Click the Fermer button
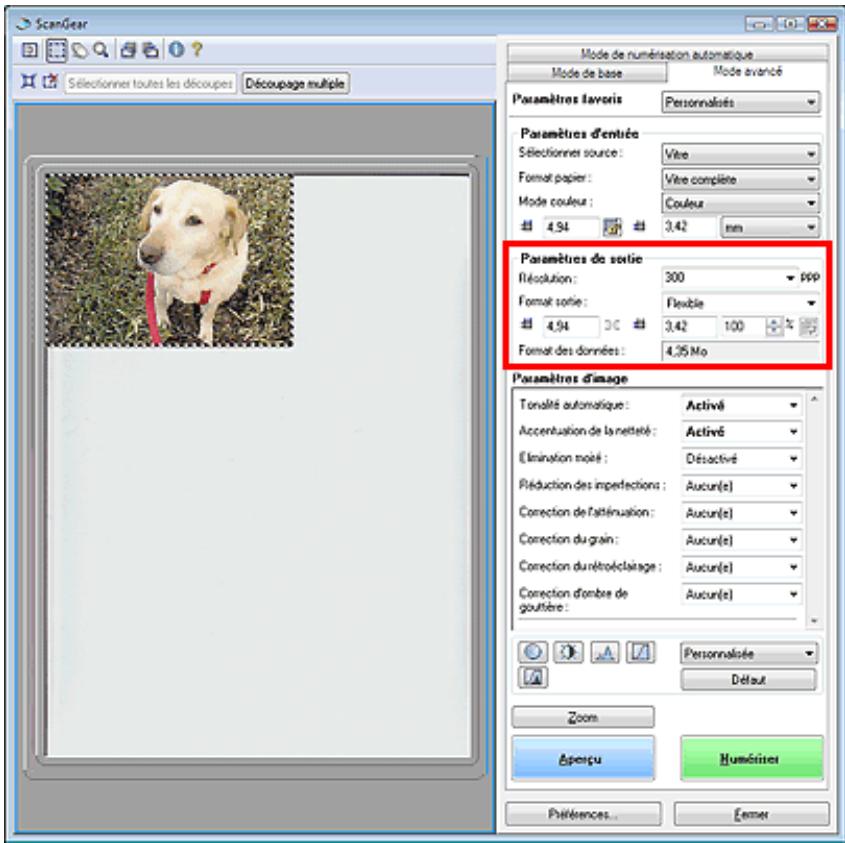Viewport: 845px width, 843px height. (752, 814)
